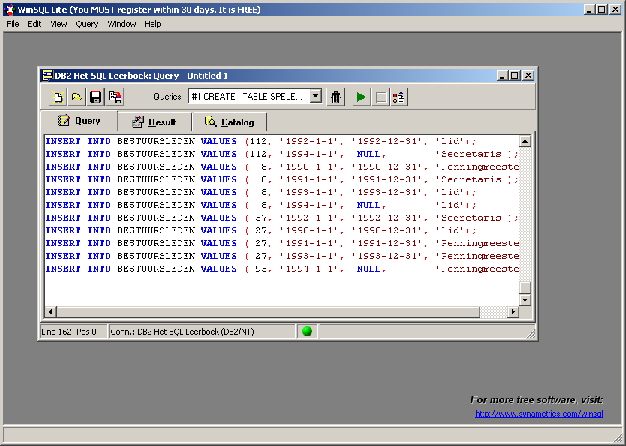Close the DB2 query child window
The image size is (626, 446).
[x=528, y=75]
